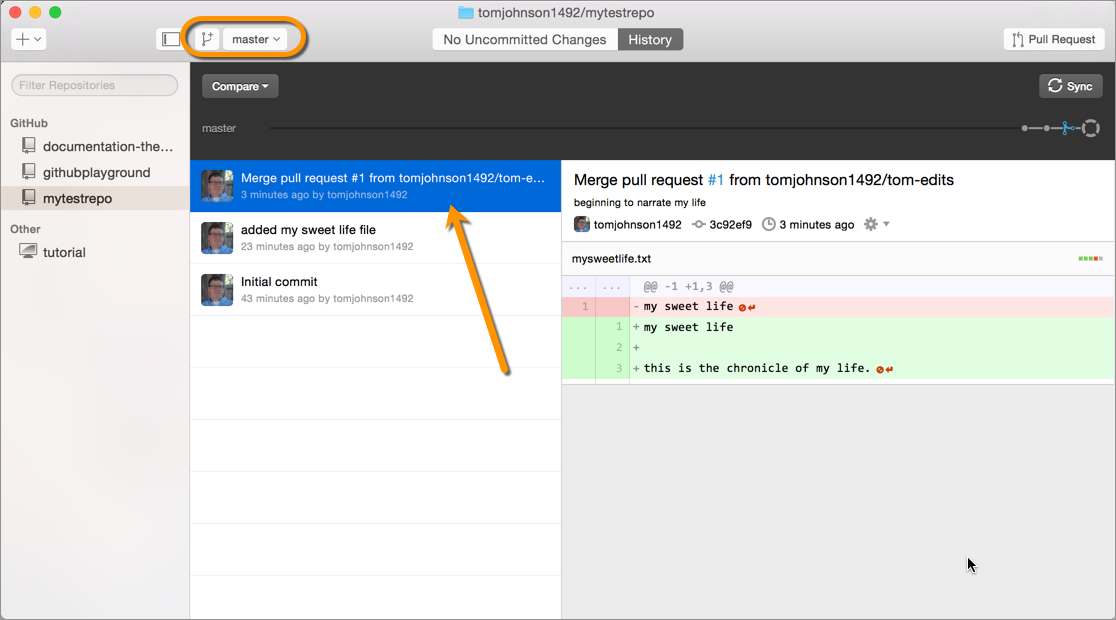Switch to the History tab
This screenshot has height=620, width=1116.
pos(650,39)
